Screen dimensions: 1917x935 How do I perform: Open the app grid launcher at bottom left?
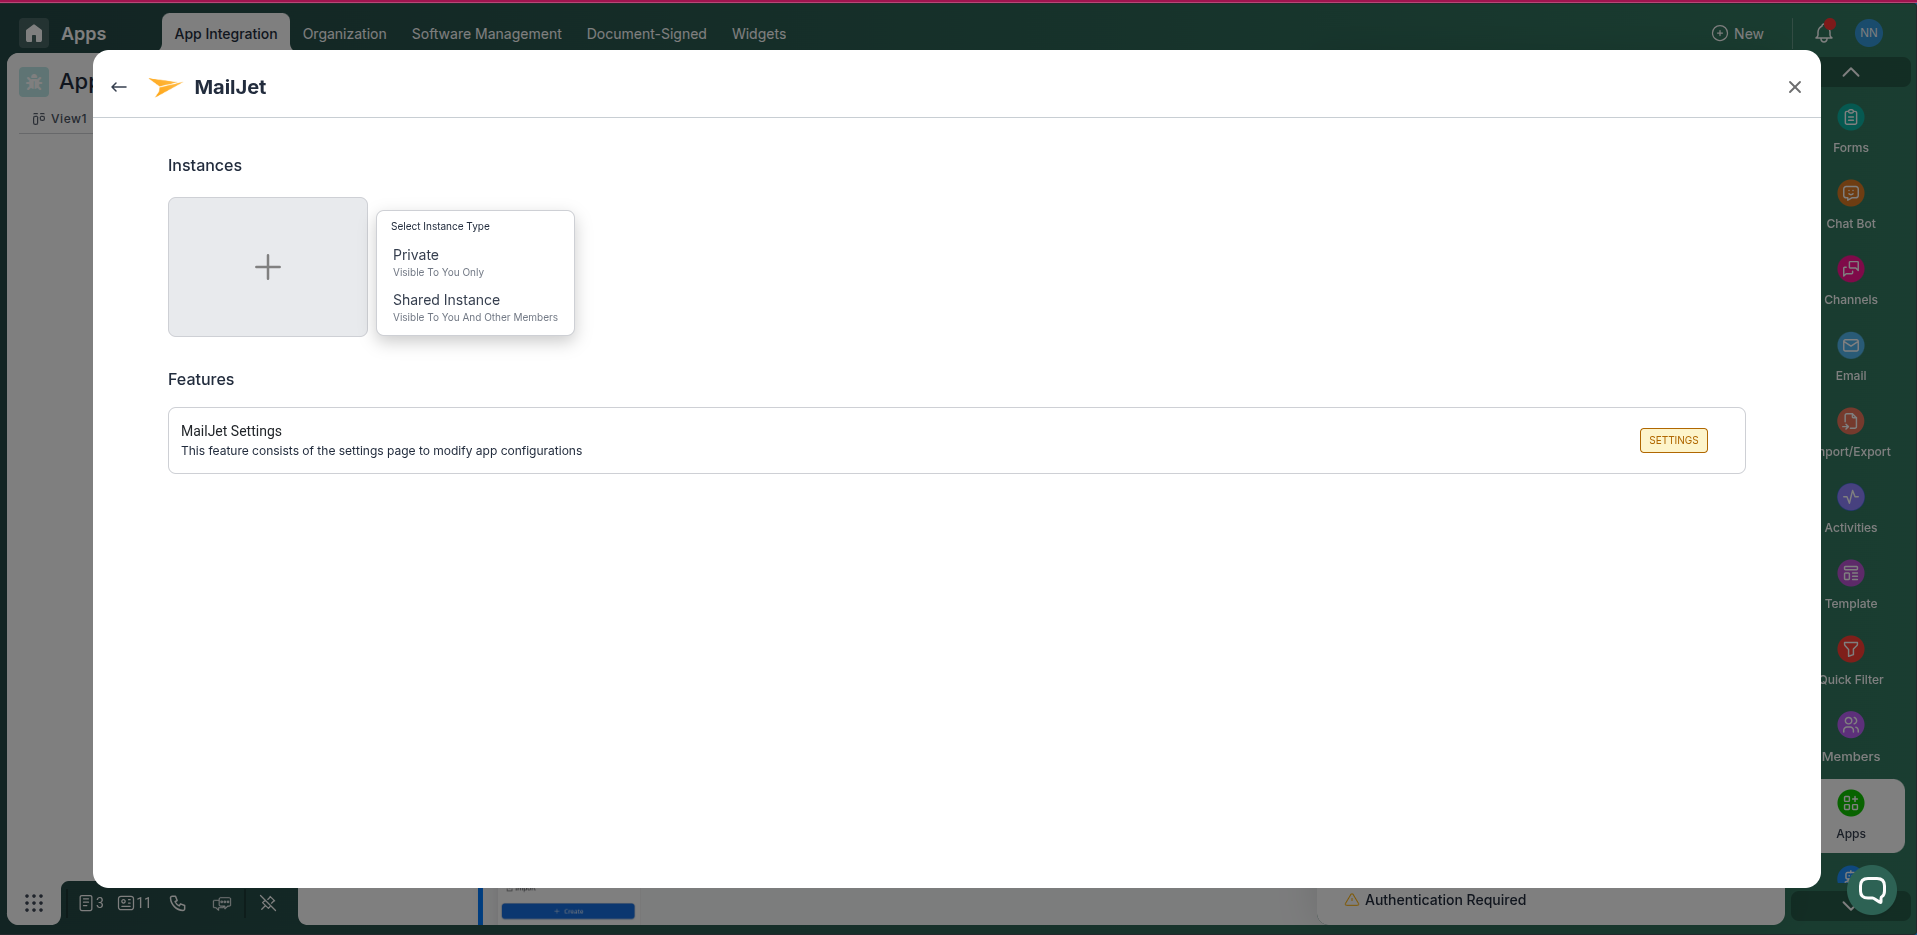click(x=34, y=902)
